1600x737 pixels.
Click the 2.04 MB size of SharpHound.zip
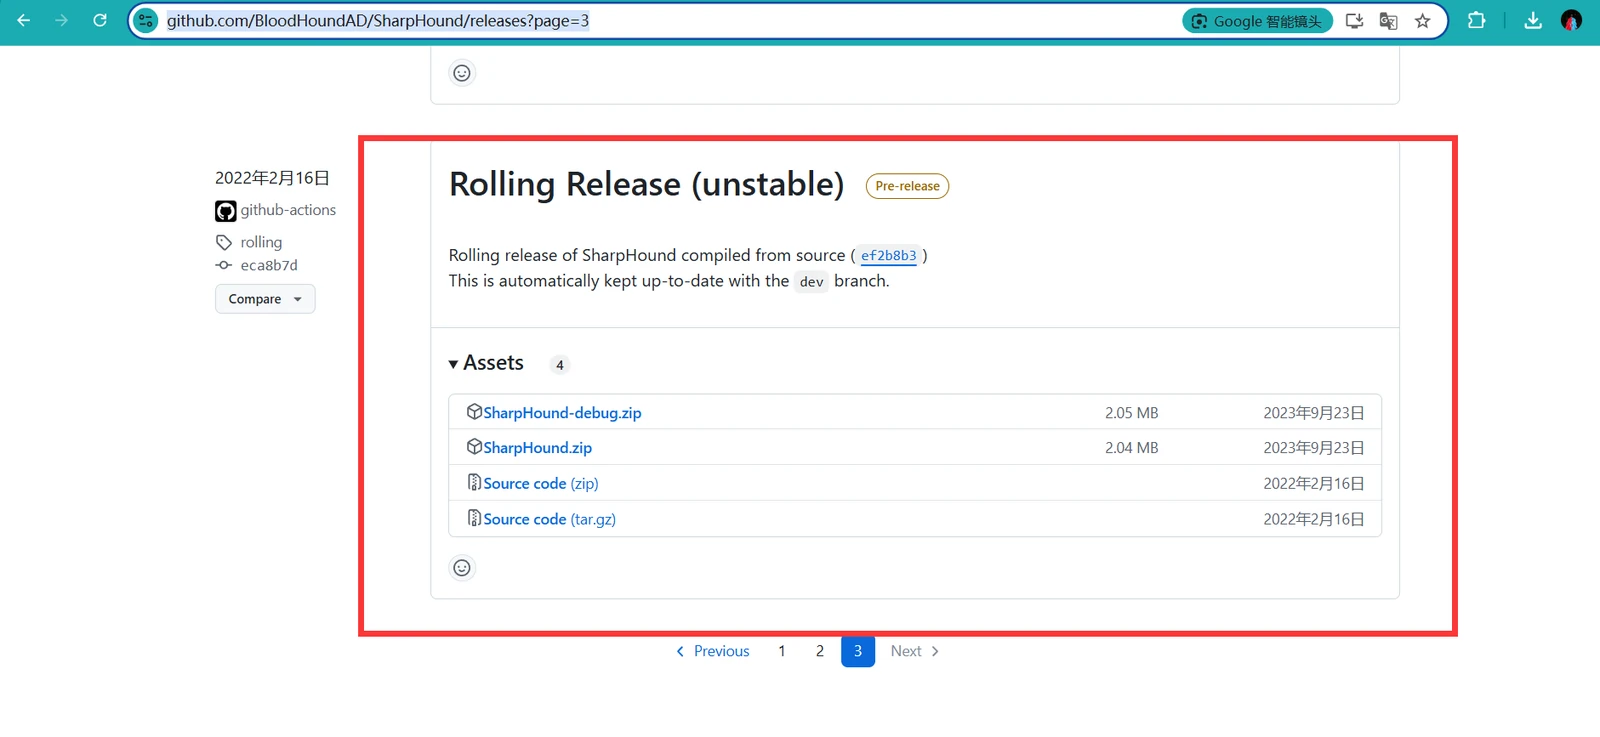tap(1131, 448)
